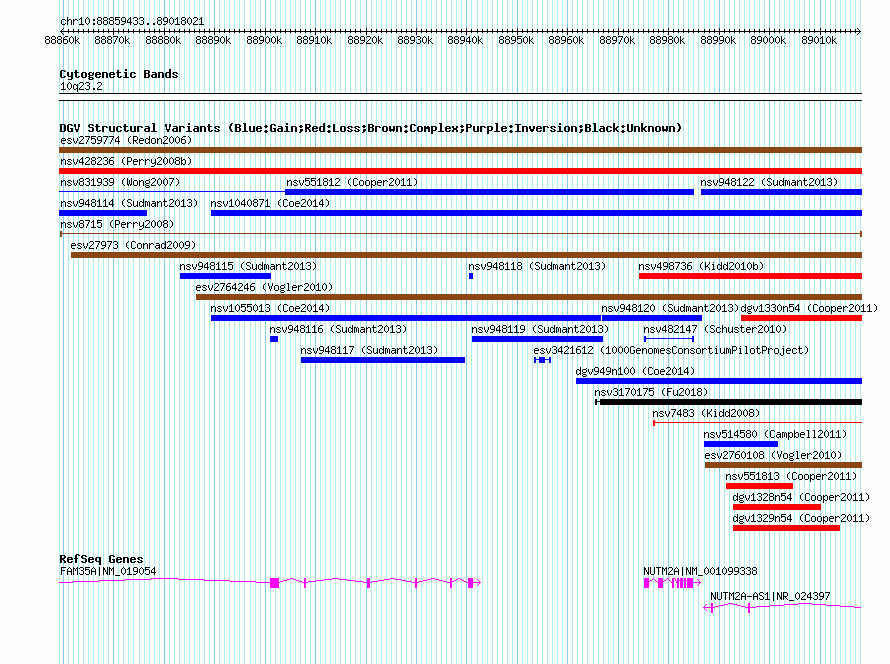Select the blue nsv551812 gain bar
This screenshot has height=664, width=890.
(x=489, y=192)
